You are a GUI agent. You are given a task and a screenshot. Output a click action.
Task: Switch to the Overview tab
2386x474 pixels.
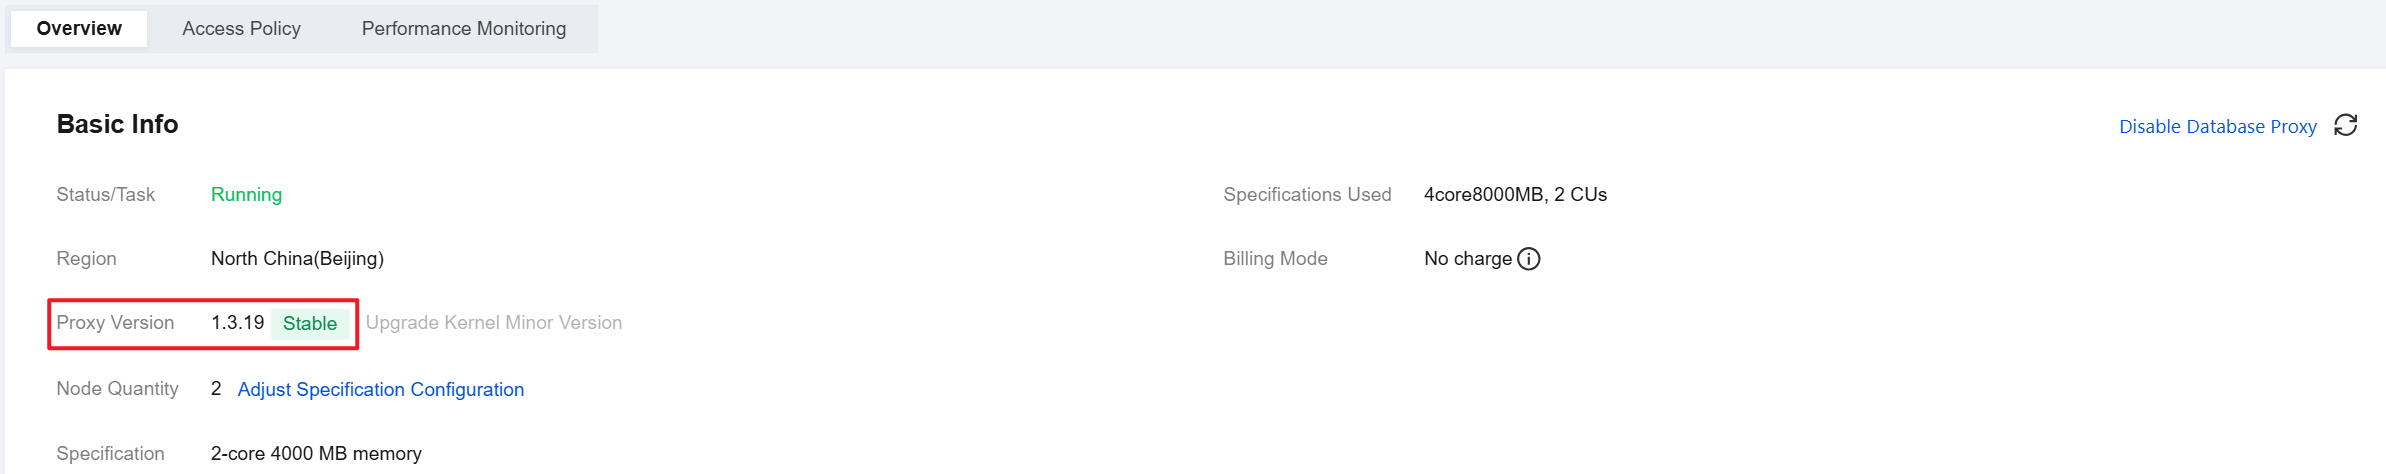pos(79,29)
